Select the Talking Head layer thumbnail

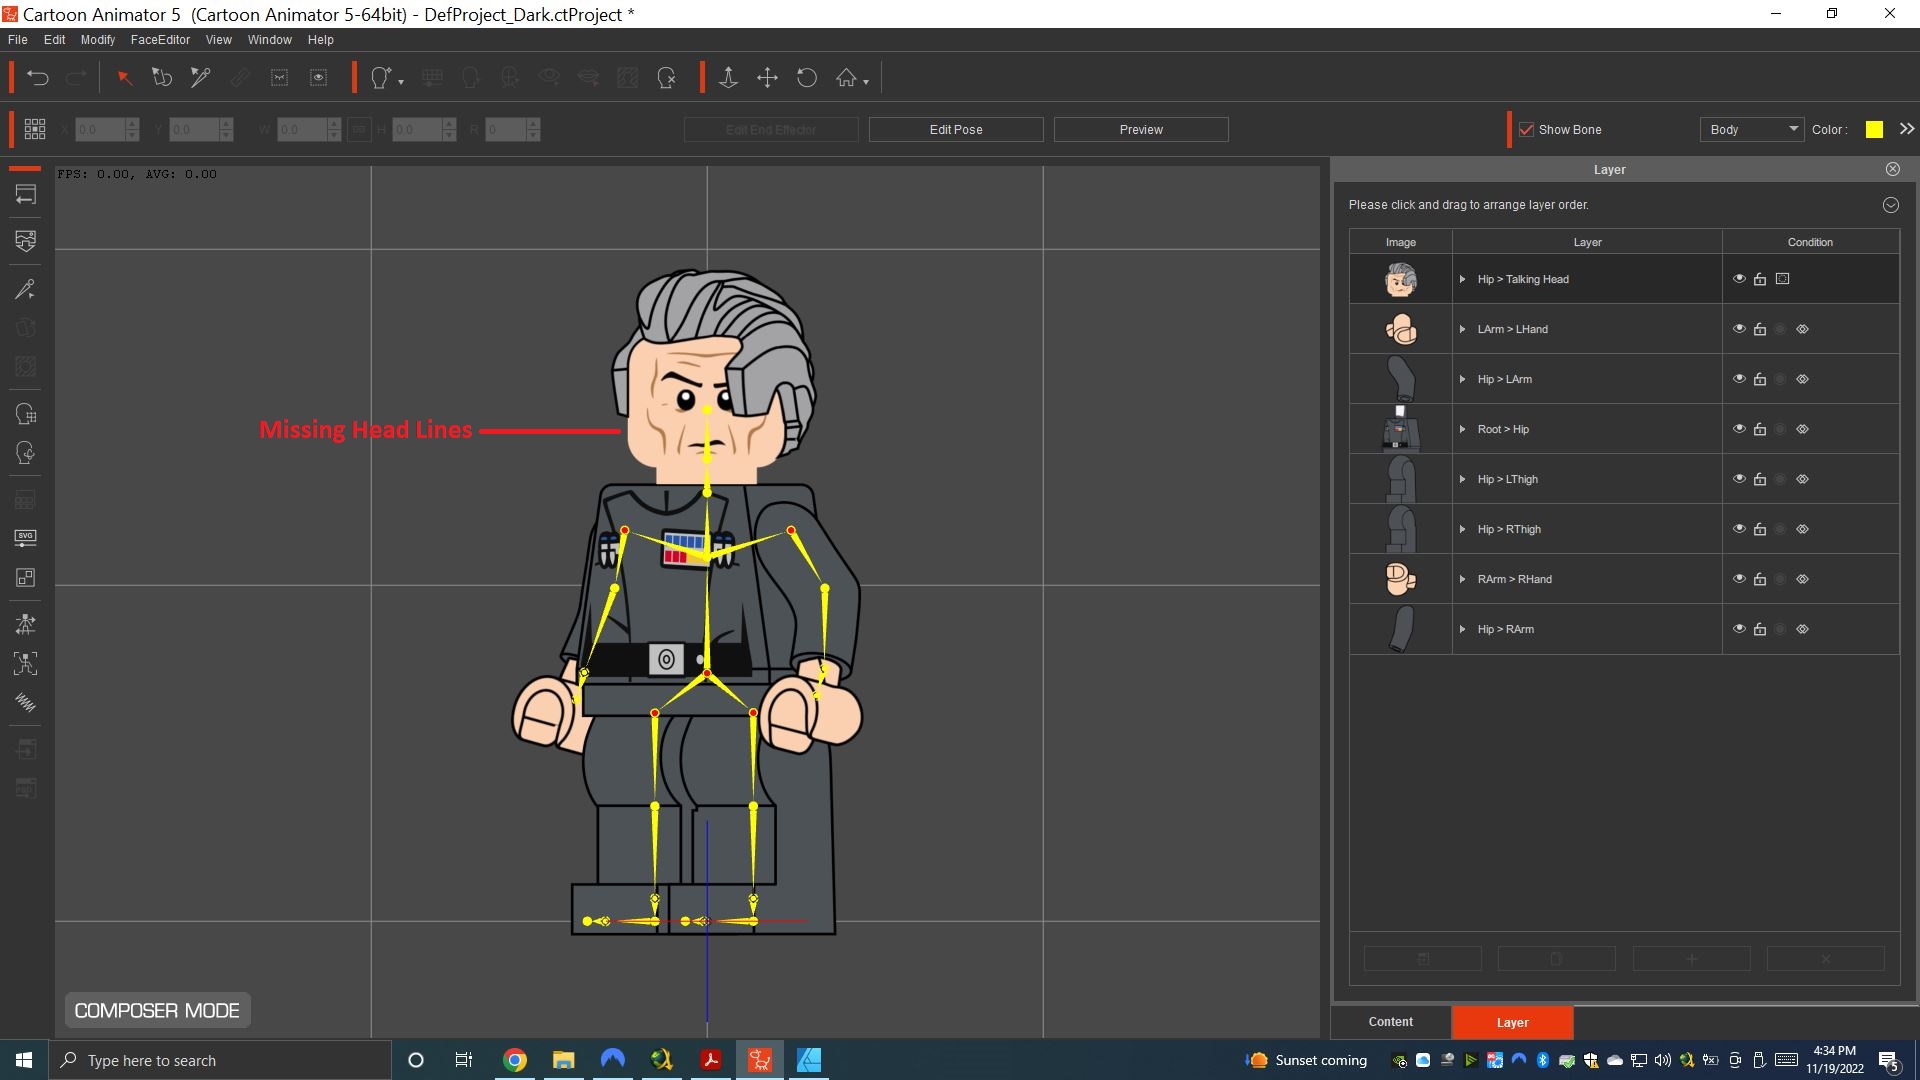point(1400,279)
